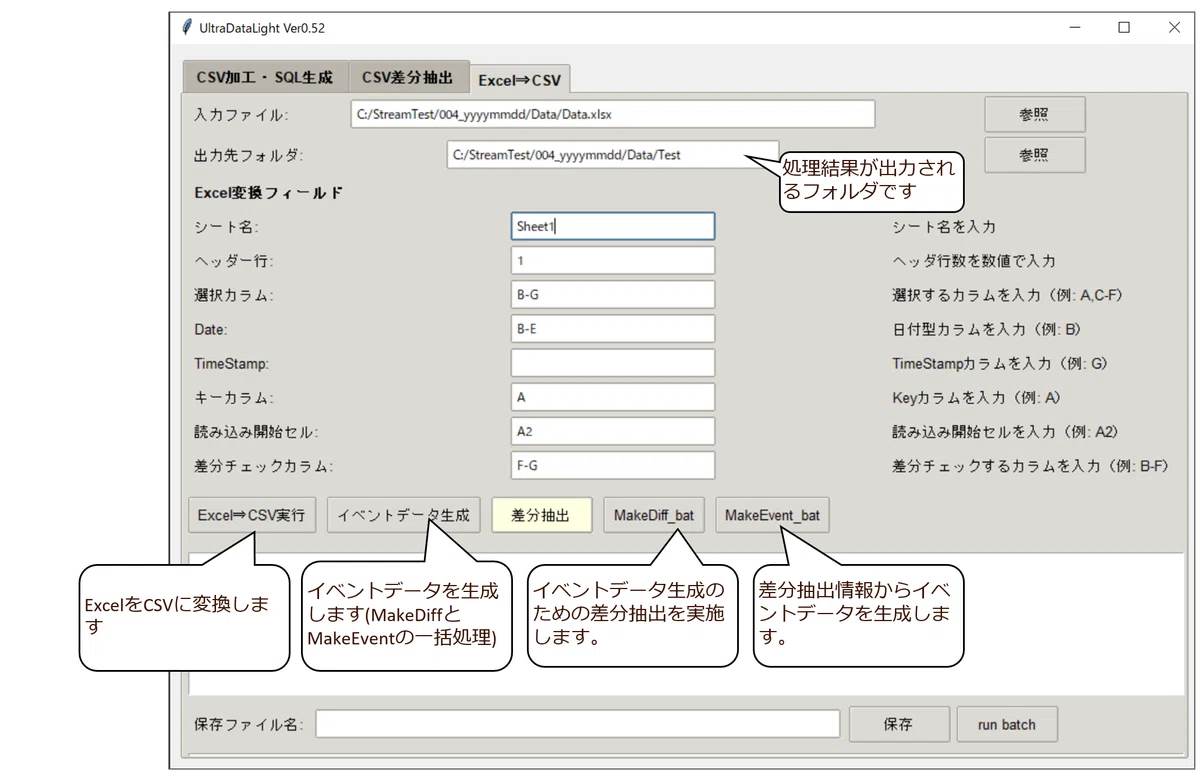
Task: Click the MakeEvent_bat button
Action: pyautogui.click(x=772, y=516)
